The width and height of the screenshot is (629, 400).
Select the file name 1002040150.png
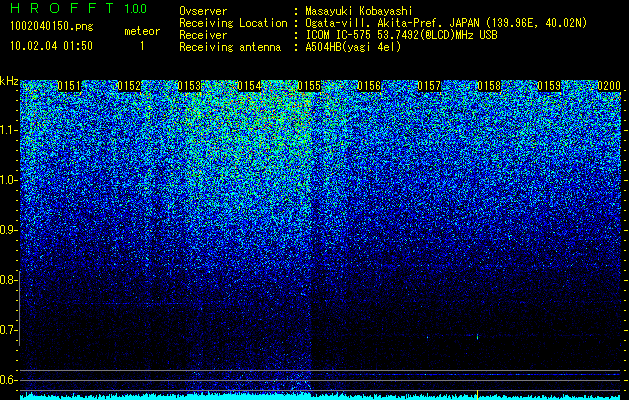(x=52, y=27)
